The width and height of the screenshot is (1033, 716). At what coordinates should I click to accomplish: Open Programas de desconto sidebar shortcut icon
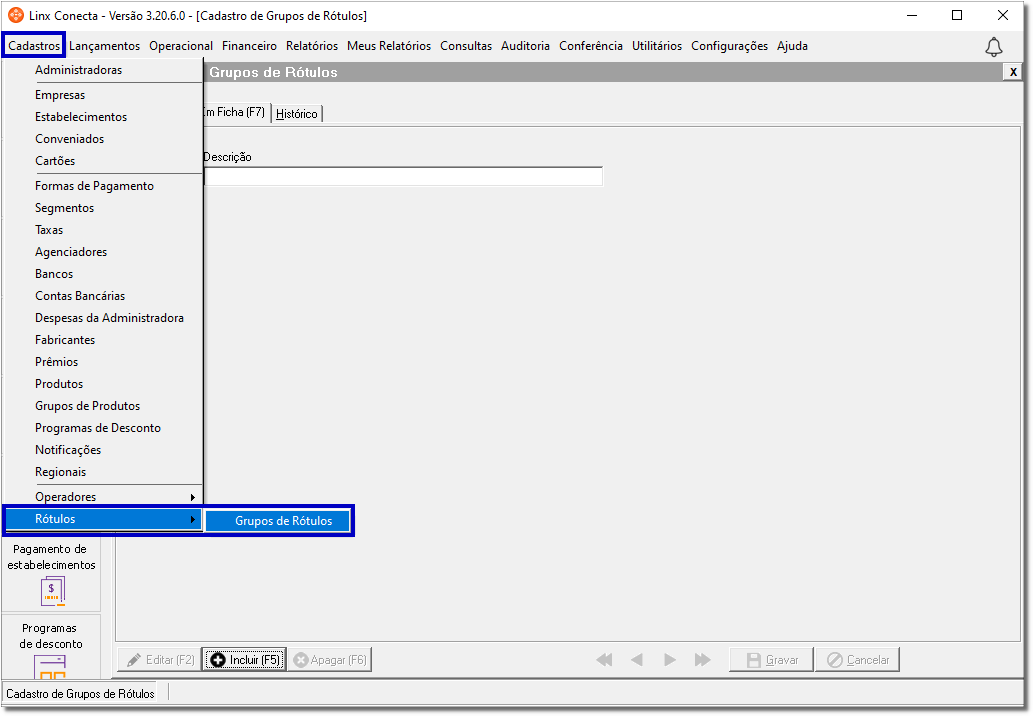coord(50,667)
